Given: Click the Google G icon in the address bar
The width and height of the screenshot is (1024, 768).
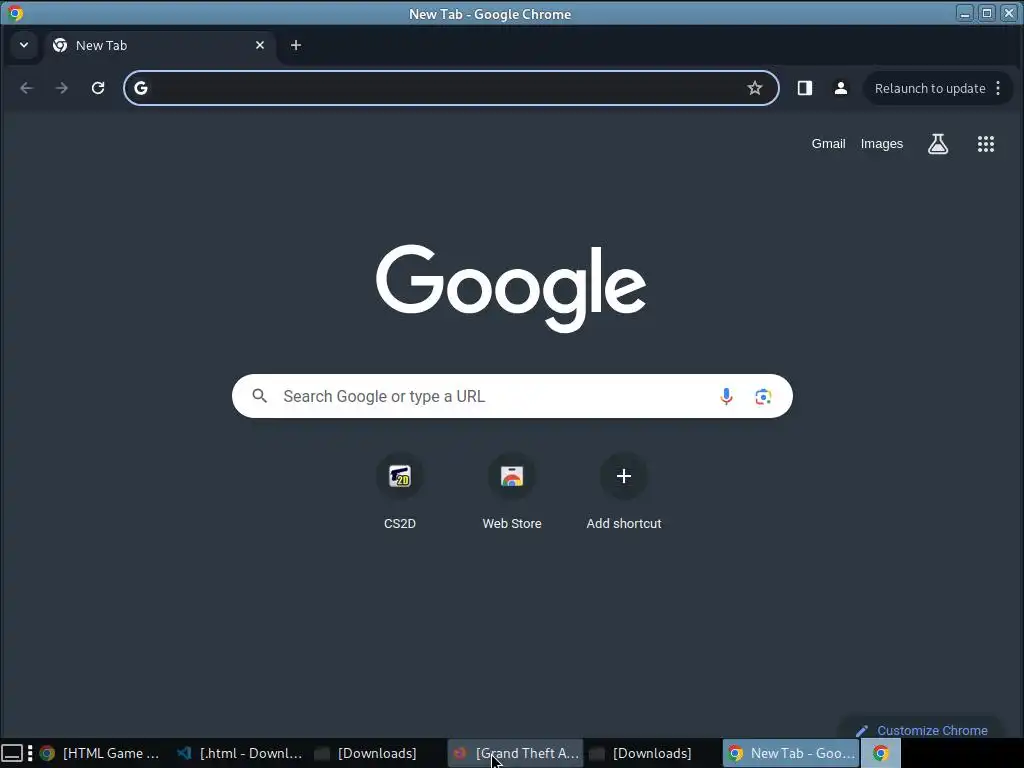Looking at the screenshot, I should click(141, 88).
